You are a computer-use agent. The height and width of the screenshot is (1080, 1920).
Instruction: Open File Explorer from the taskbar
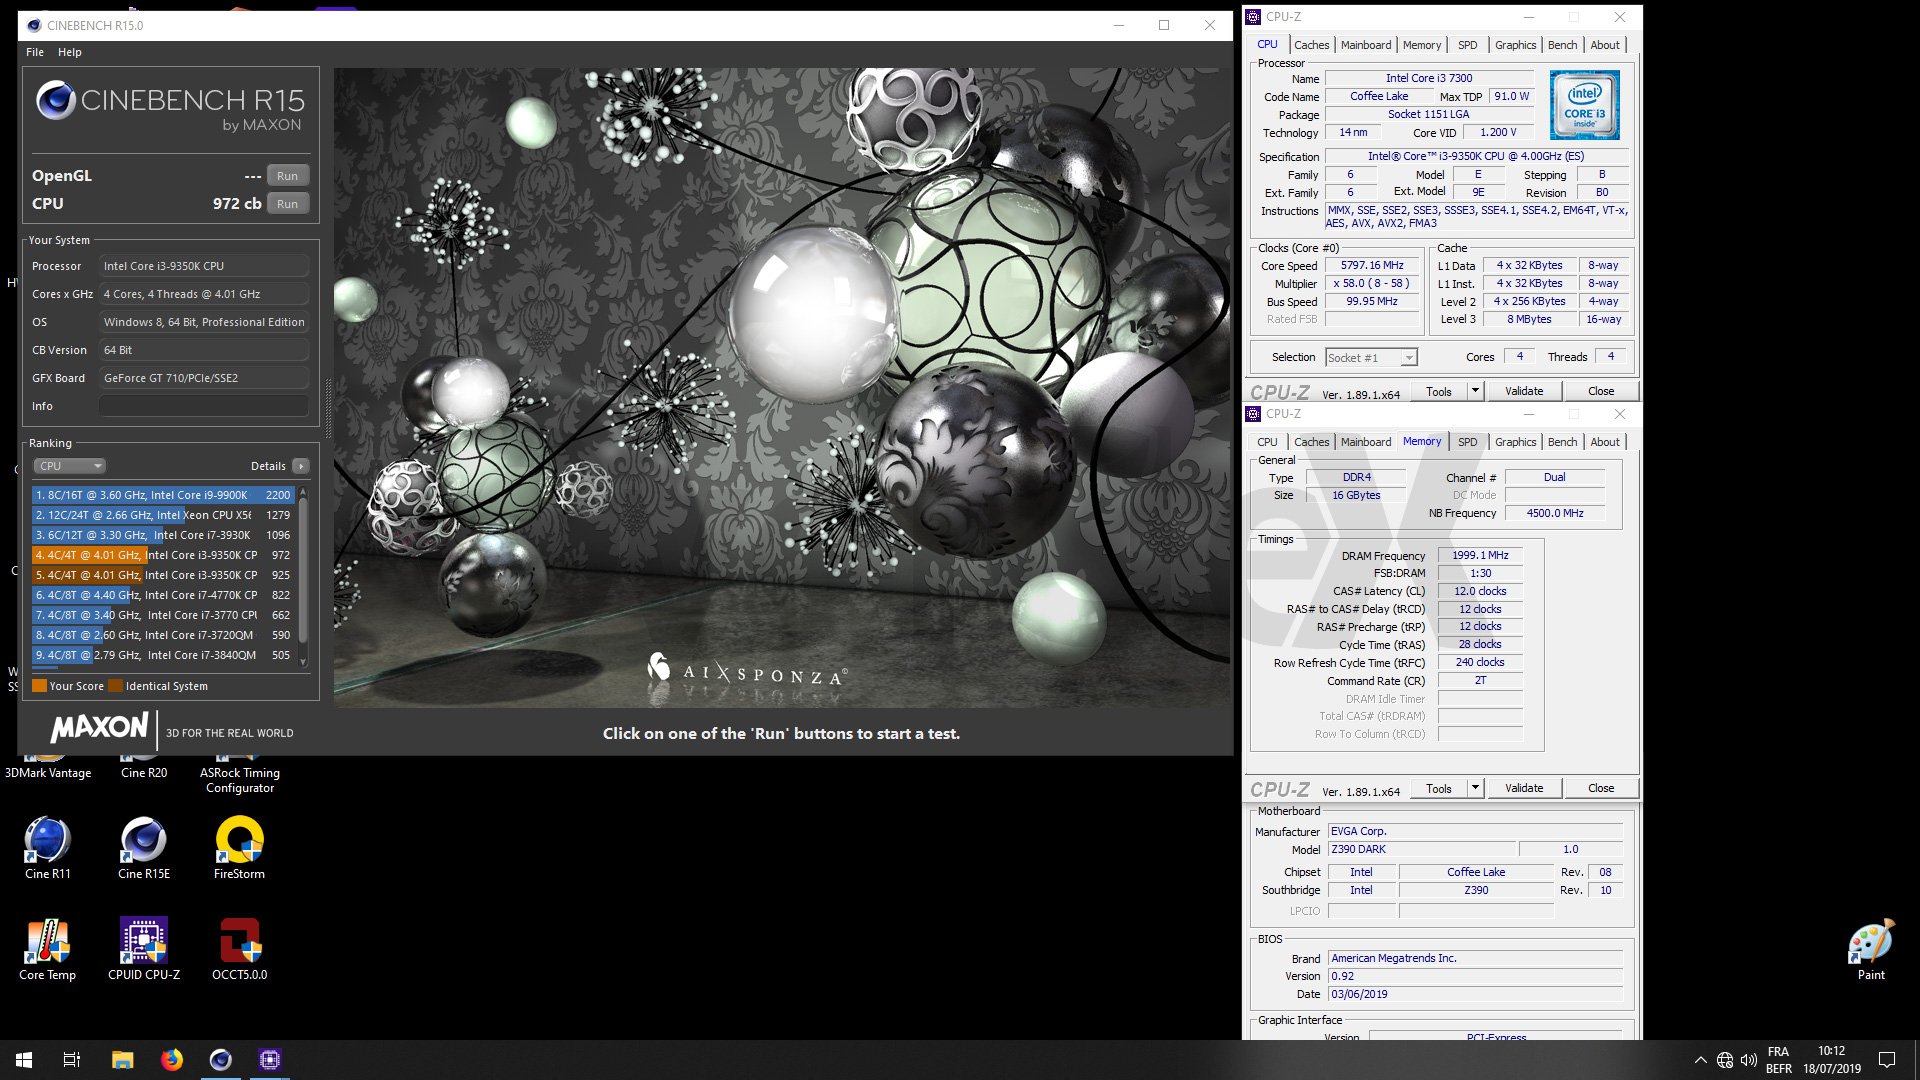[122, 1060]
